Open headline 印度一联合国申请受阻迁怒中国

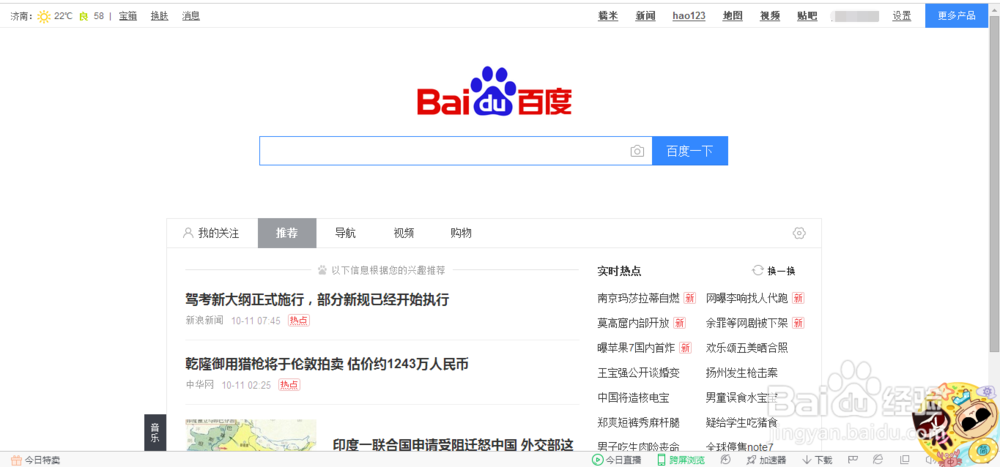click(x=453, y=445)
